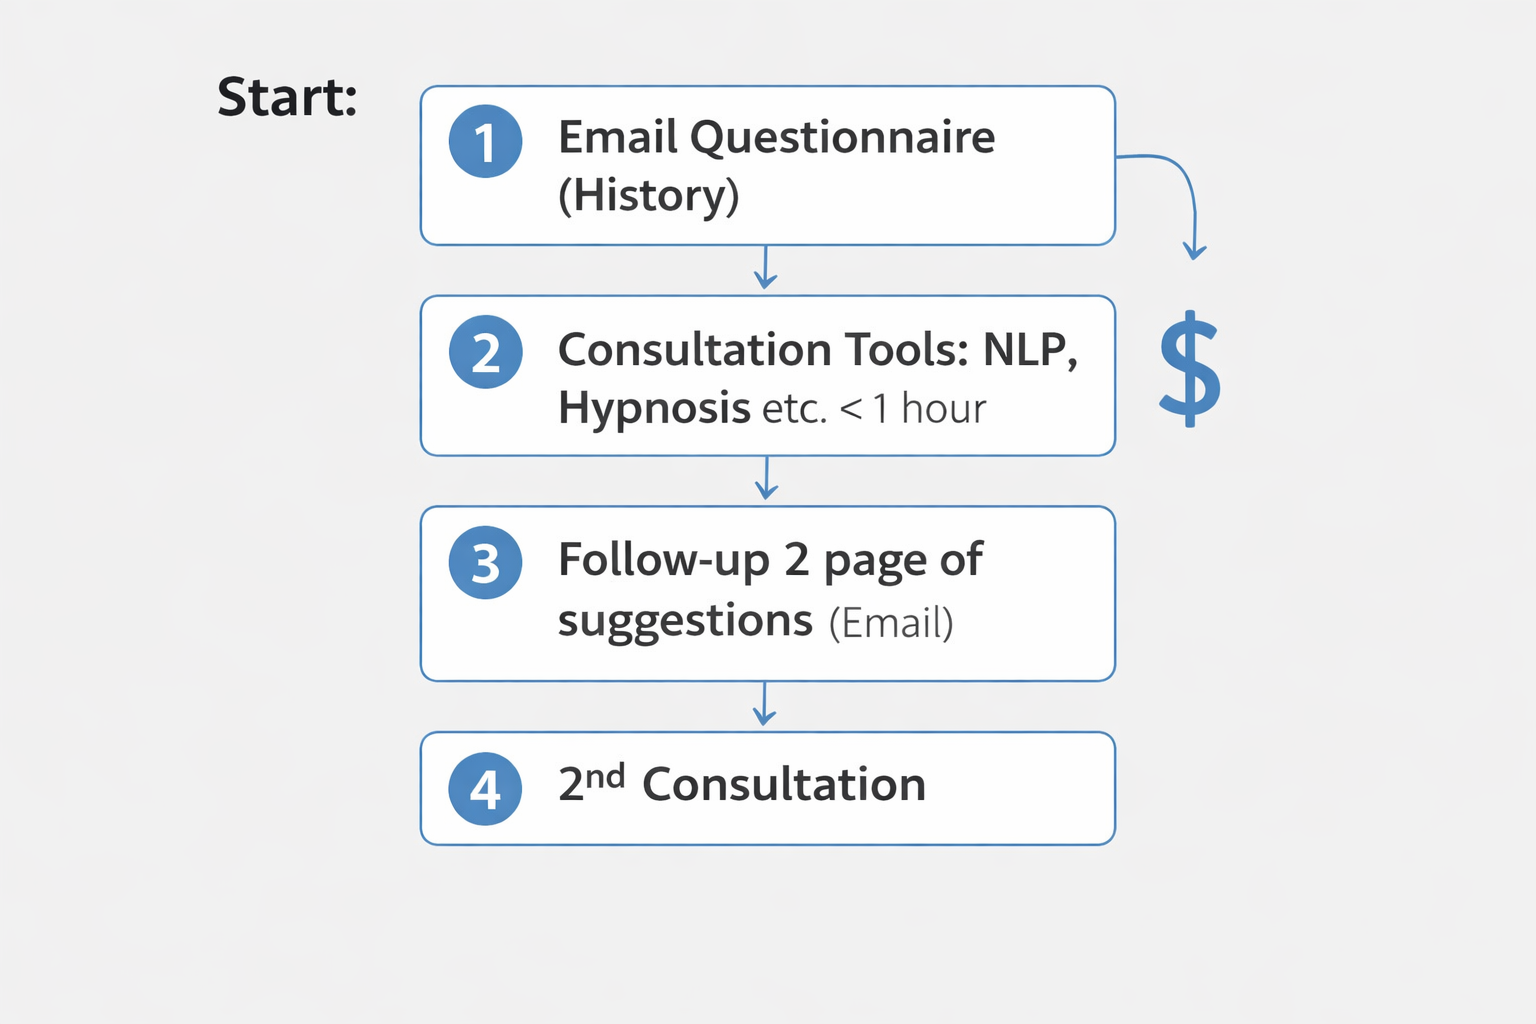Image resolution: width=1536 pixels, height=1024 pixels.
Task: Select the step 2 circle badge
Action: 485,352
